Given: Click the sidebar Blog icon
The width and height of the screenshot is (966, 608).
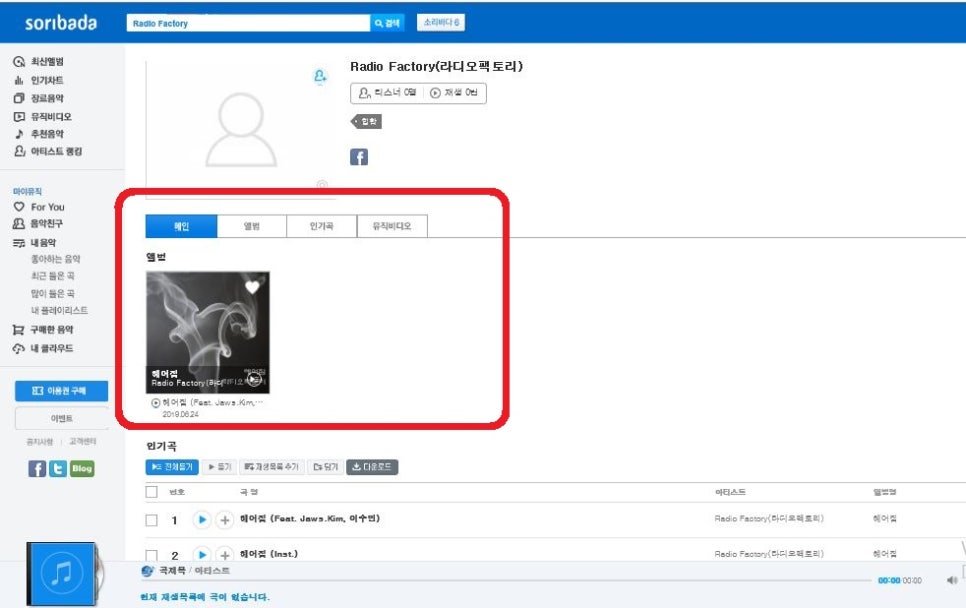Looking at the screenshot, I should (x=82, y=469).
